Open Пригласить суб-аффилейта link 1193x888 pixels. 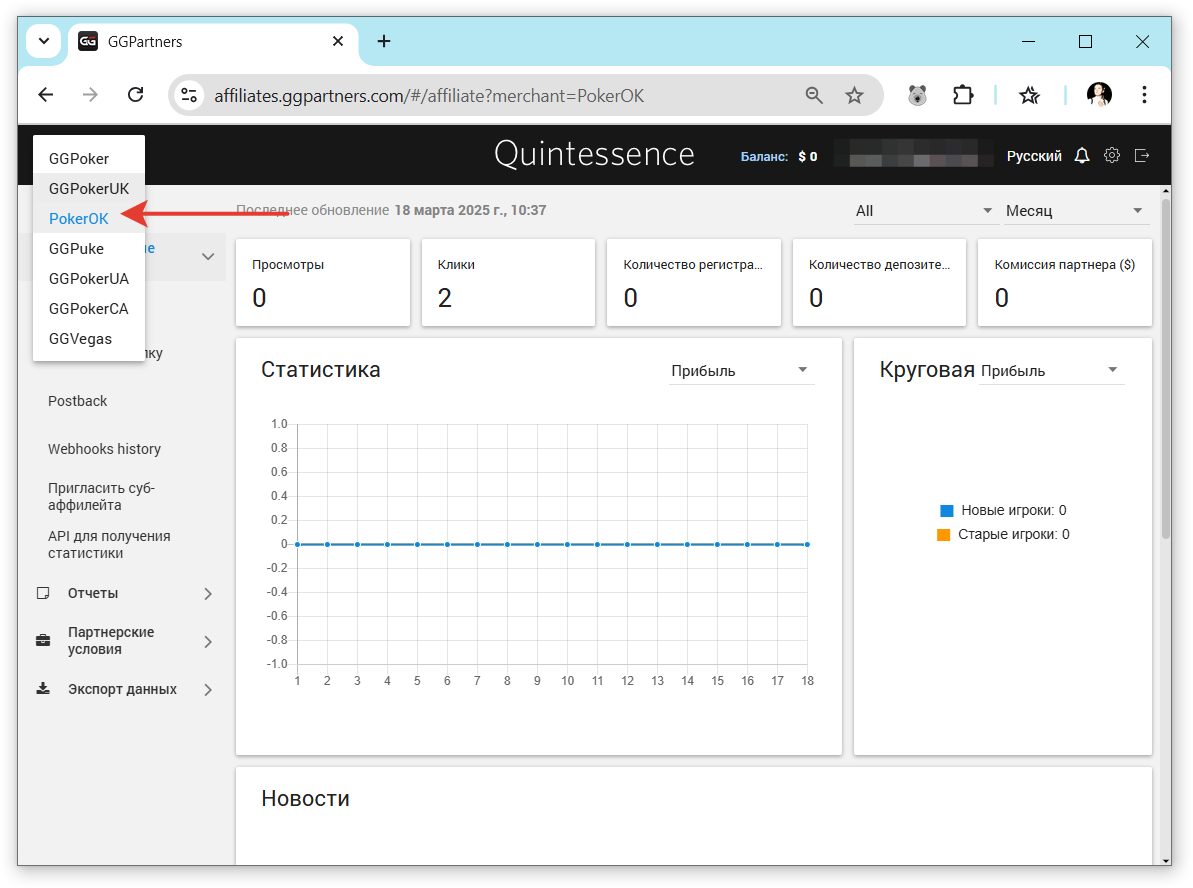coord(101,496)
